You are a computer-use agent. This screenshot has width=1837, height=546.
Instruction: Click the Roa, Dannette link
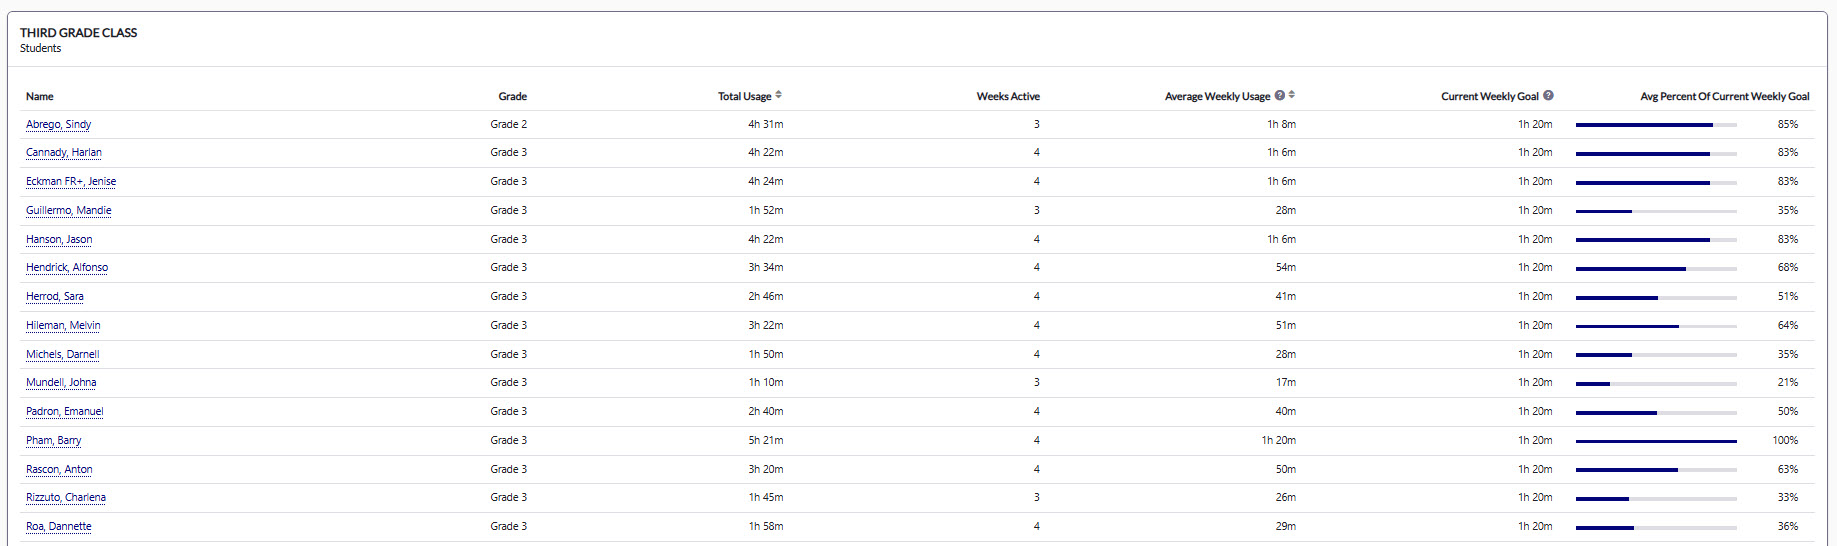(58, 526)
